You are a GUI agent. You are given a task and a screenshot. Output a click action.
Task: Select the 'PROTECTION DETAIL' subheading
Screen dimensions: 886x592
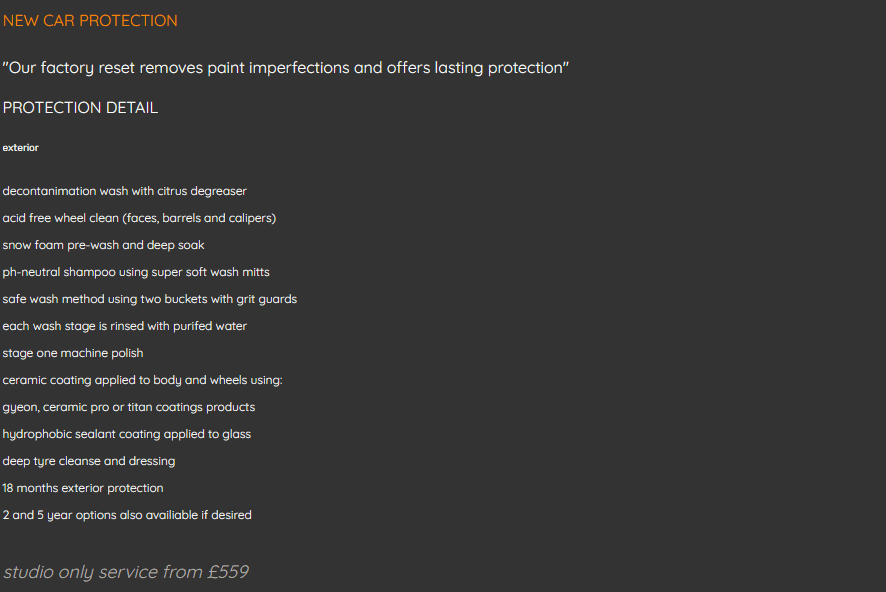click(x=80, y=108)
